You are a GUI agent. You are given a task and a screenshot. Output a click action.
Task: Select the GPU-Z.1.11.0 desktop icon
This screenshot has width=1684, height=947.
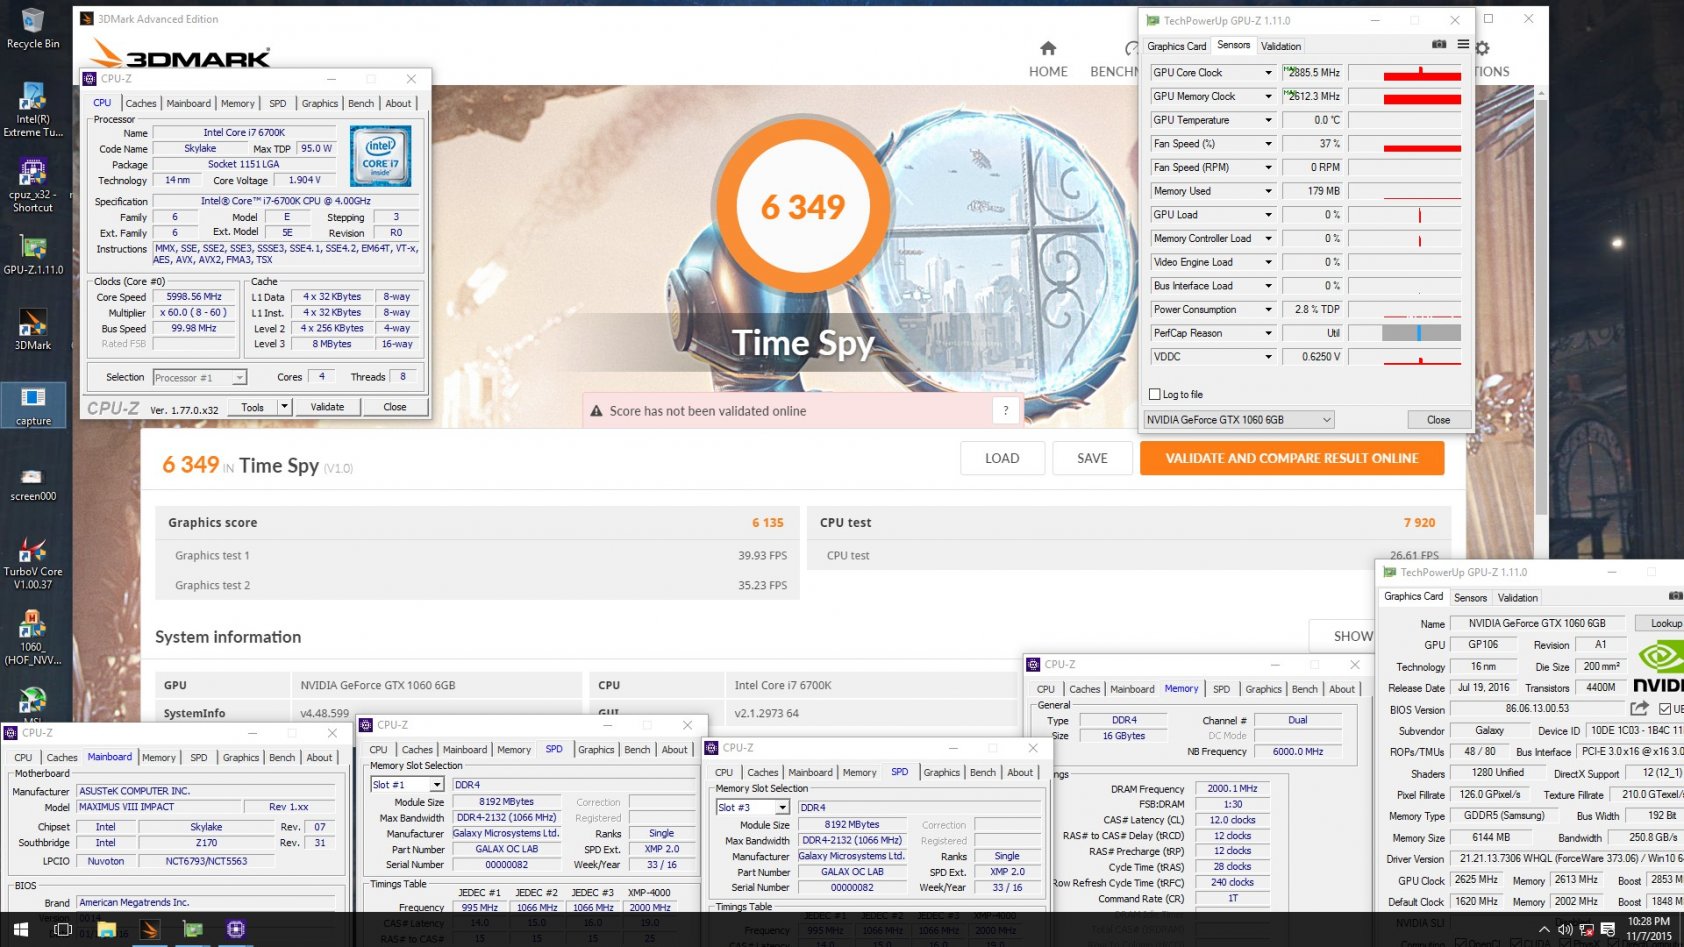33,255
